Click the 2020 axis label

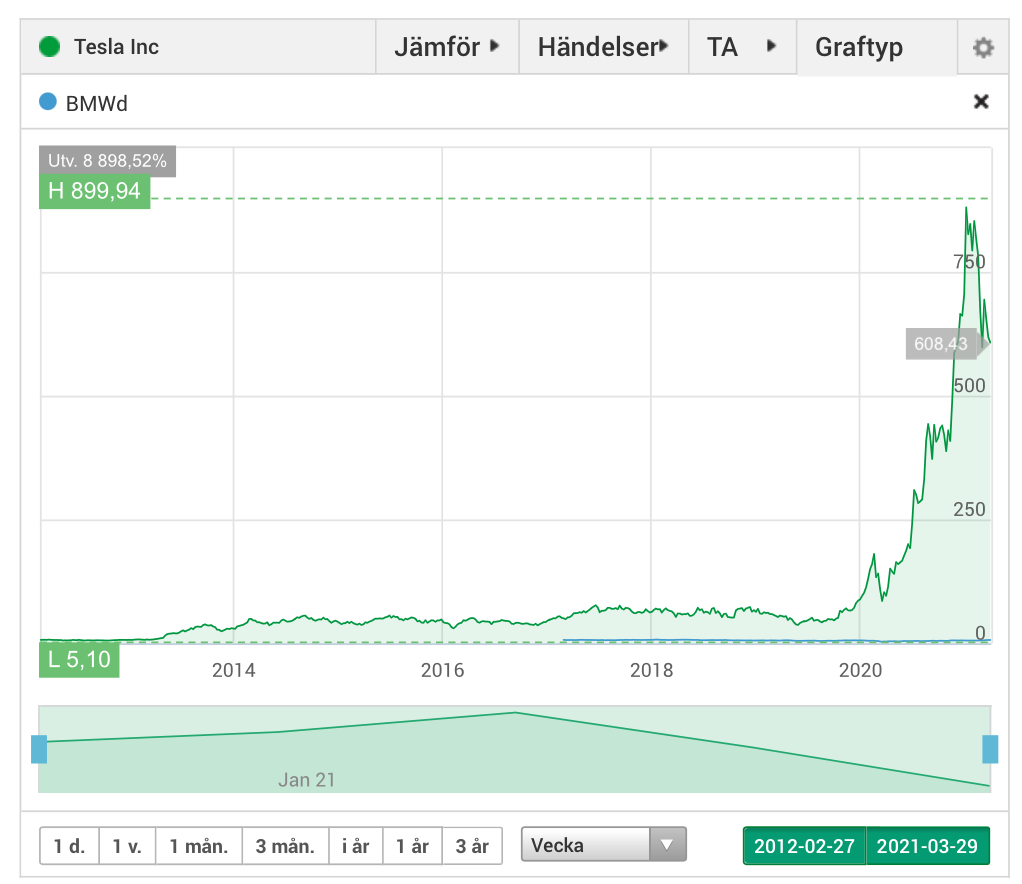click(x=860, y=670)
